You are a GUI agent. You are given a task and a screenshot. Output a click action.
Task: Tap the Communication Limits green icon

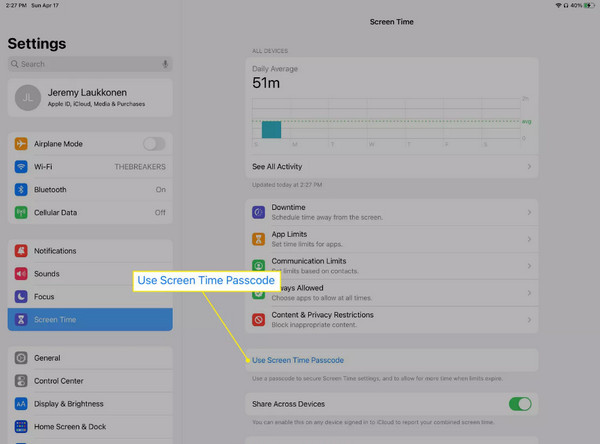tap(259, 264)
